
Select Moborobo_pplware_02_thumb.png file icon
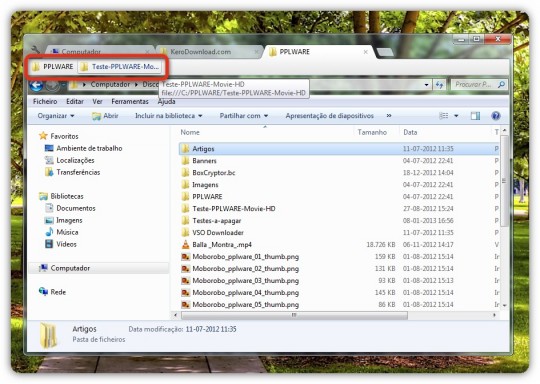[x=186, y=269]
